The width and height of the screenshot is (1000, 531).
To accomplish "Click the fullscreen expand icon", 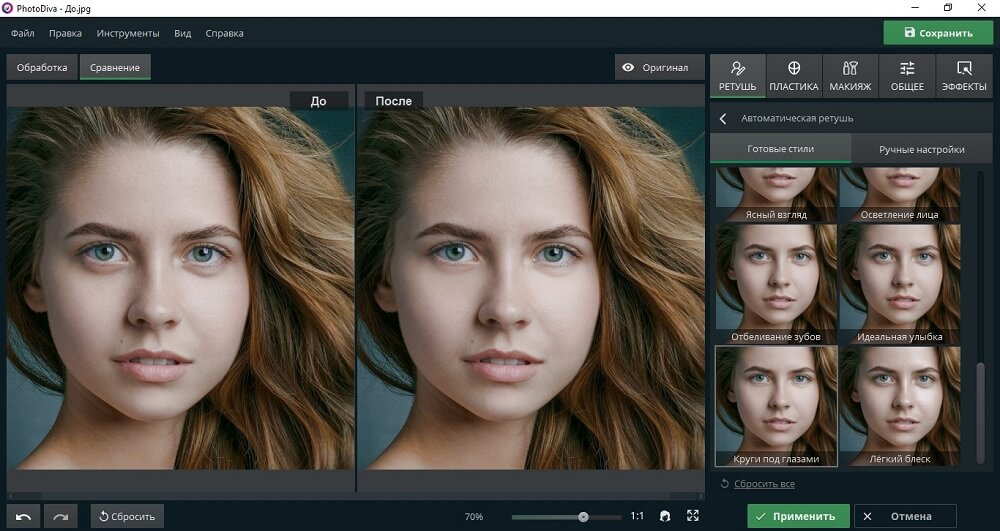I will pos(693,516).
